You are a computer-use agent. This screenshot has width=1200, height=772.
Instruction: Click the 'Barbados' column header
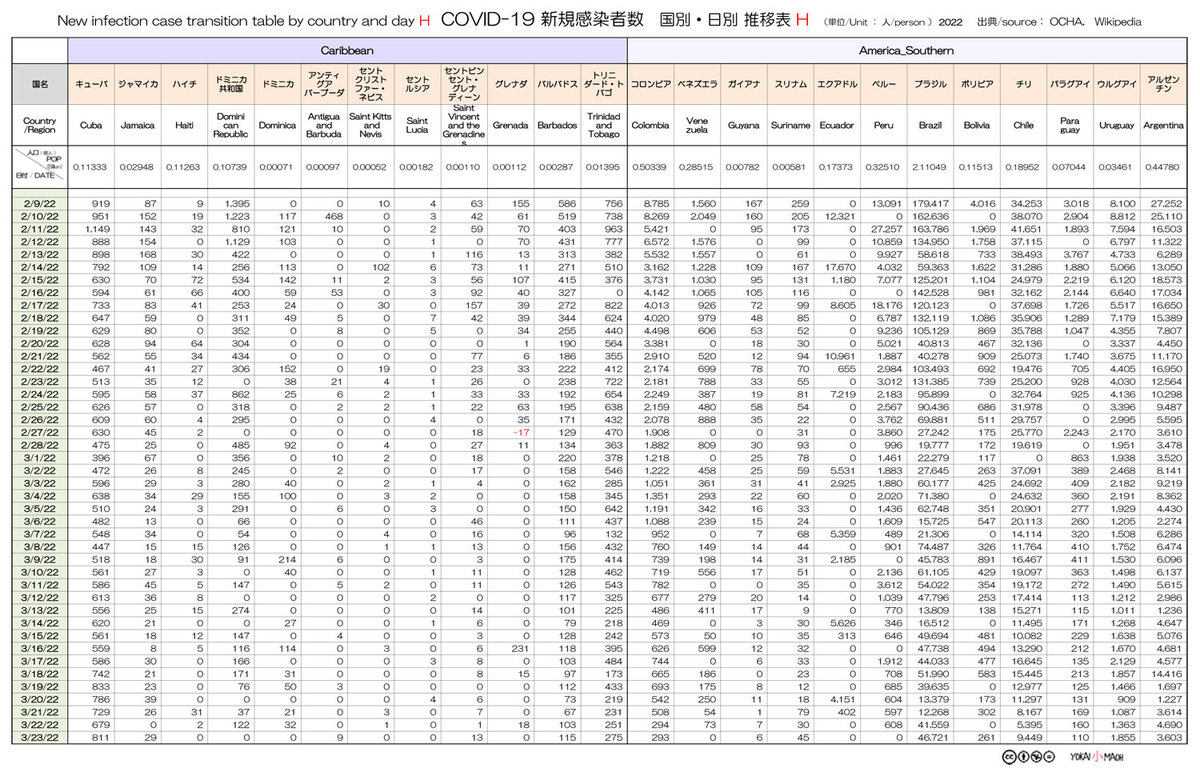[x=555, y=126]
